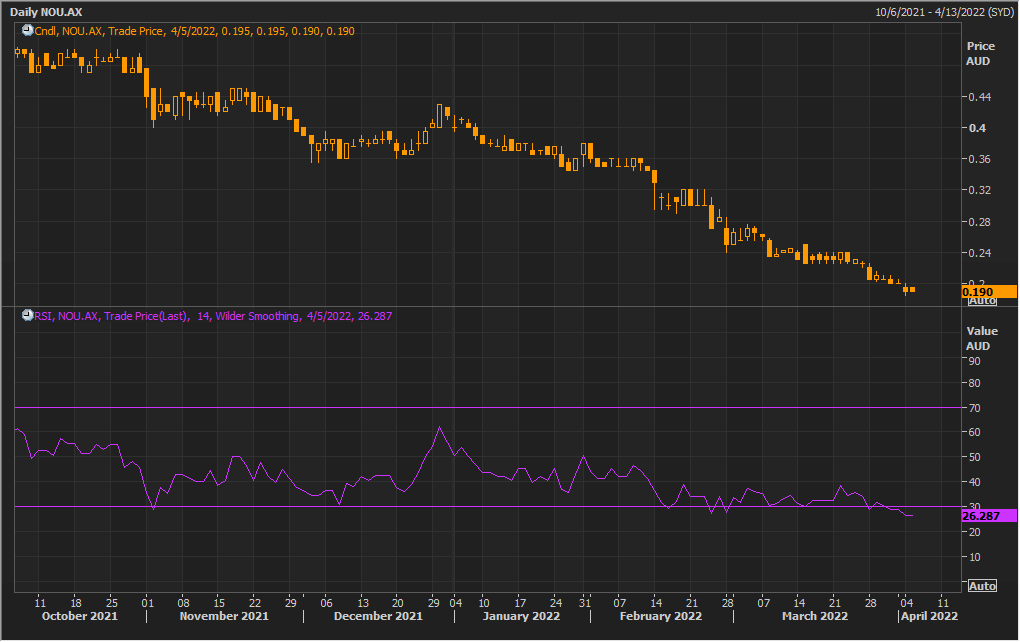Image resolution: width=1020 pixels, height=642 pixels.
Task: Click the 10/6/2021 - 4/13/2022 (SYD) date range
Action: click(944, 12)
